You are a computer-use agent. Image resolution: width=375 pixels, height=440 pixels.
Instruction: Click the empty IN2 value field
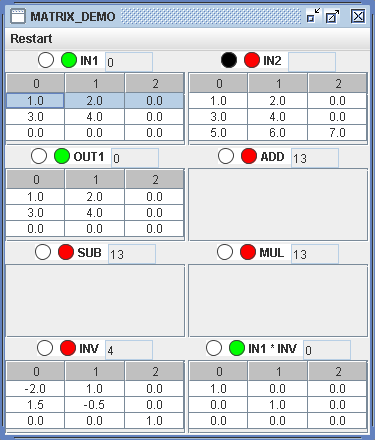click(312, 62)
